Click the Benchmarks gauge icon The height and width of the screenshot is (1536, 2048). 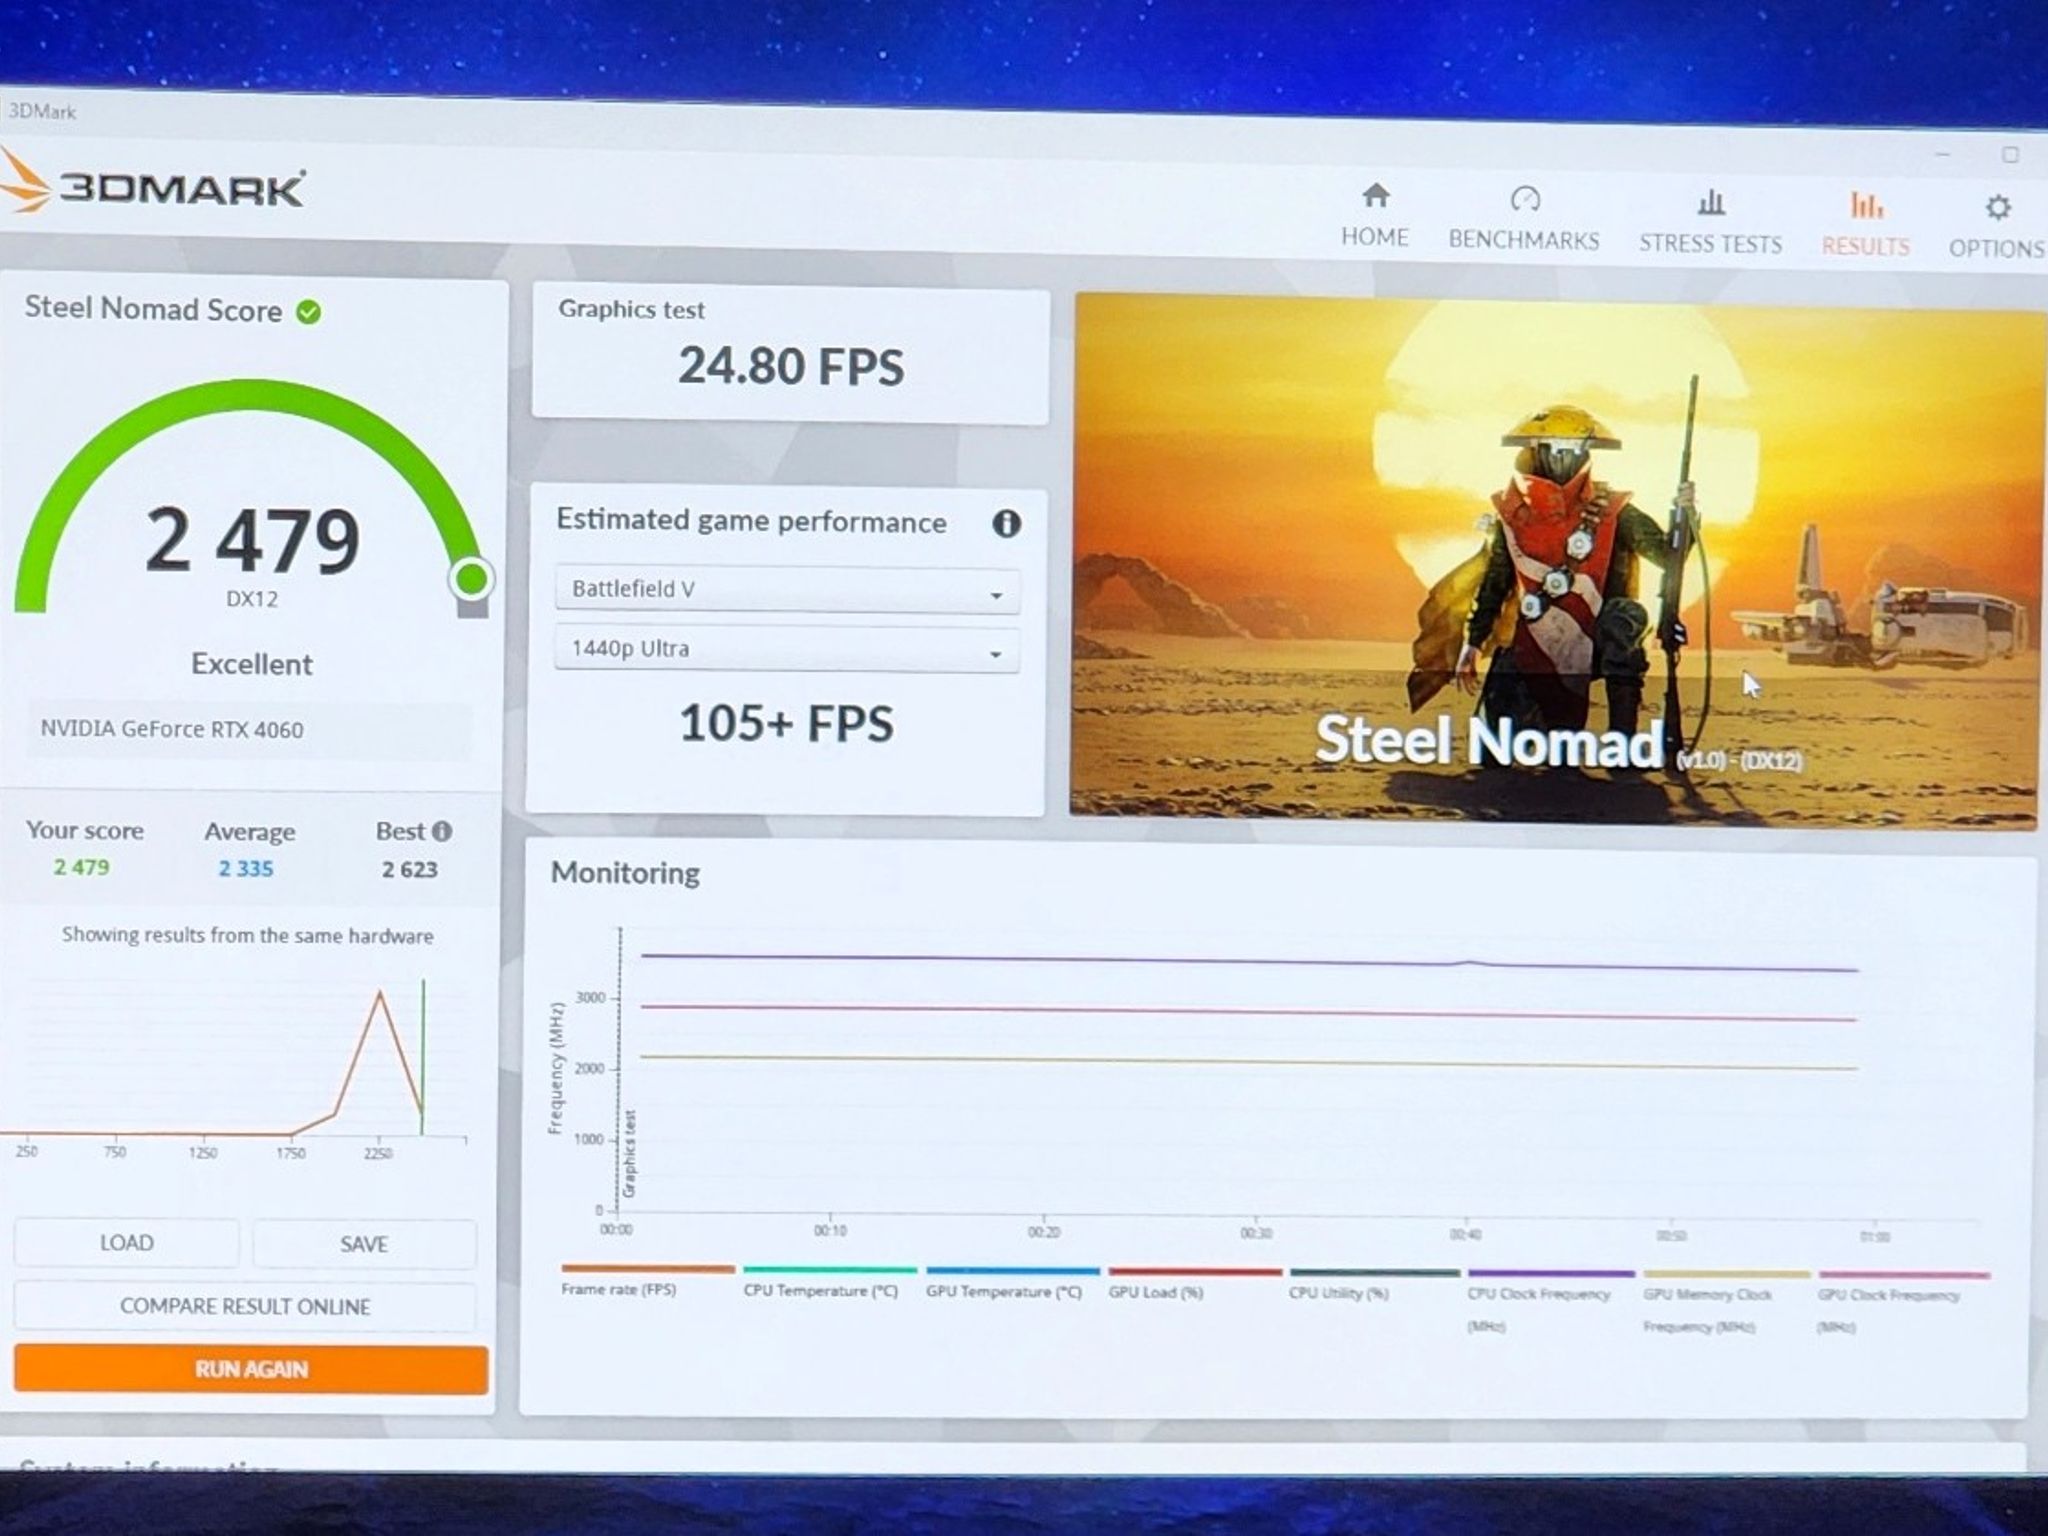tap(1525, 198)
